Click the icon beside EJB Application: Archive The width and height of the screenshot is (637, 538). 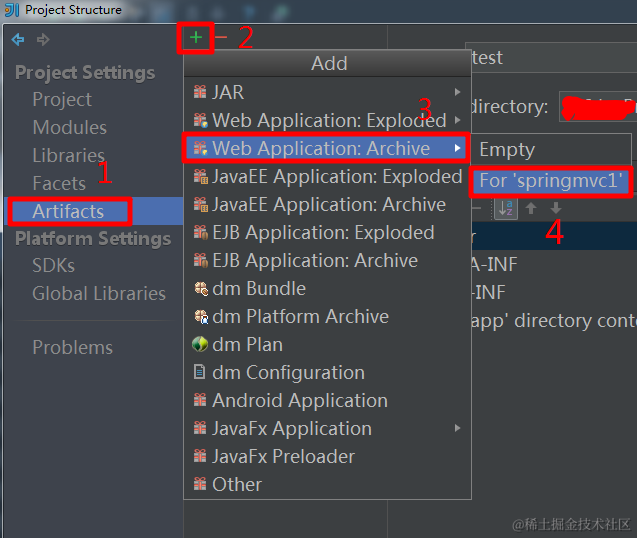pos(200,260)
